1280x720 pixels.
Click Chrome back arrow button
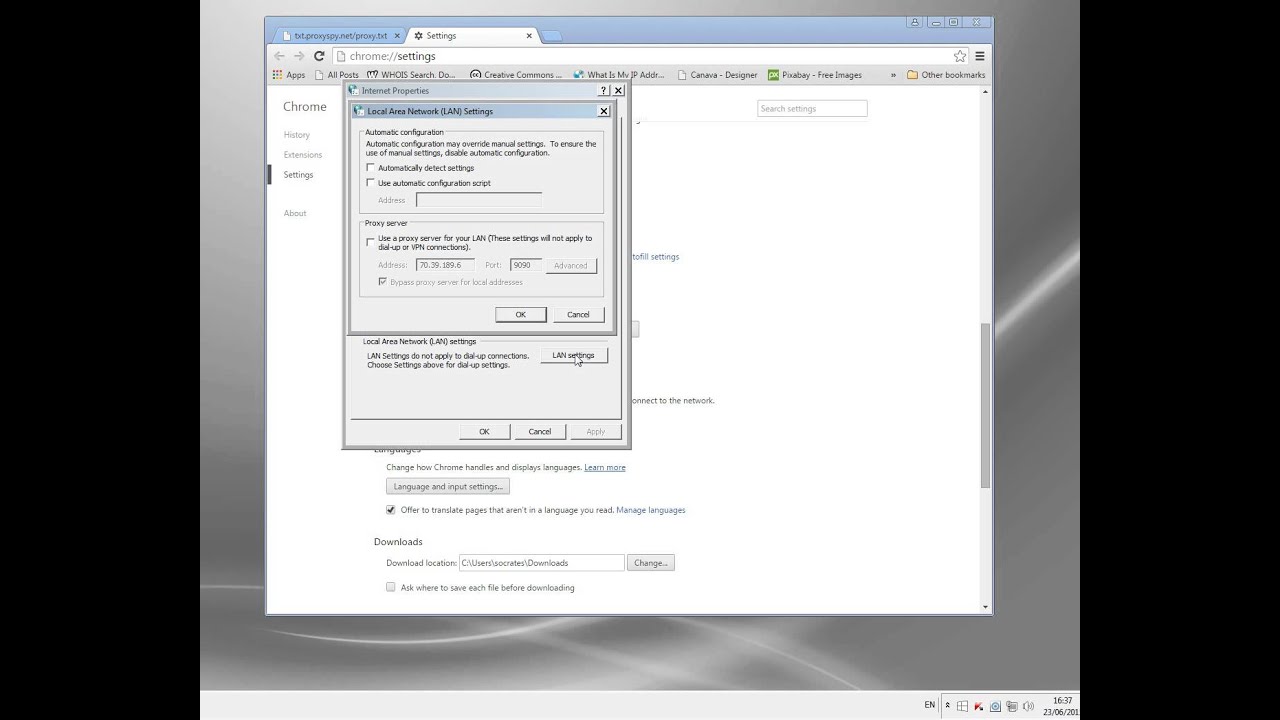[x=279, y=56]
